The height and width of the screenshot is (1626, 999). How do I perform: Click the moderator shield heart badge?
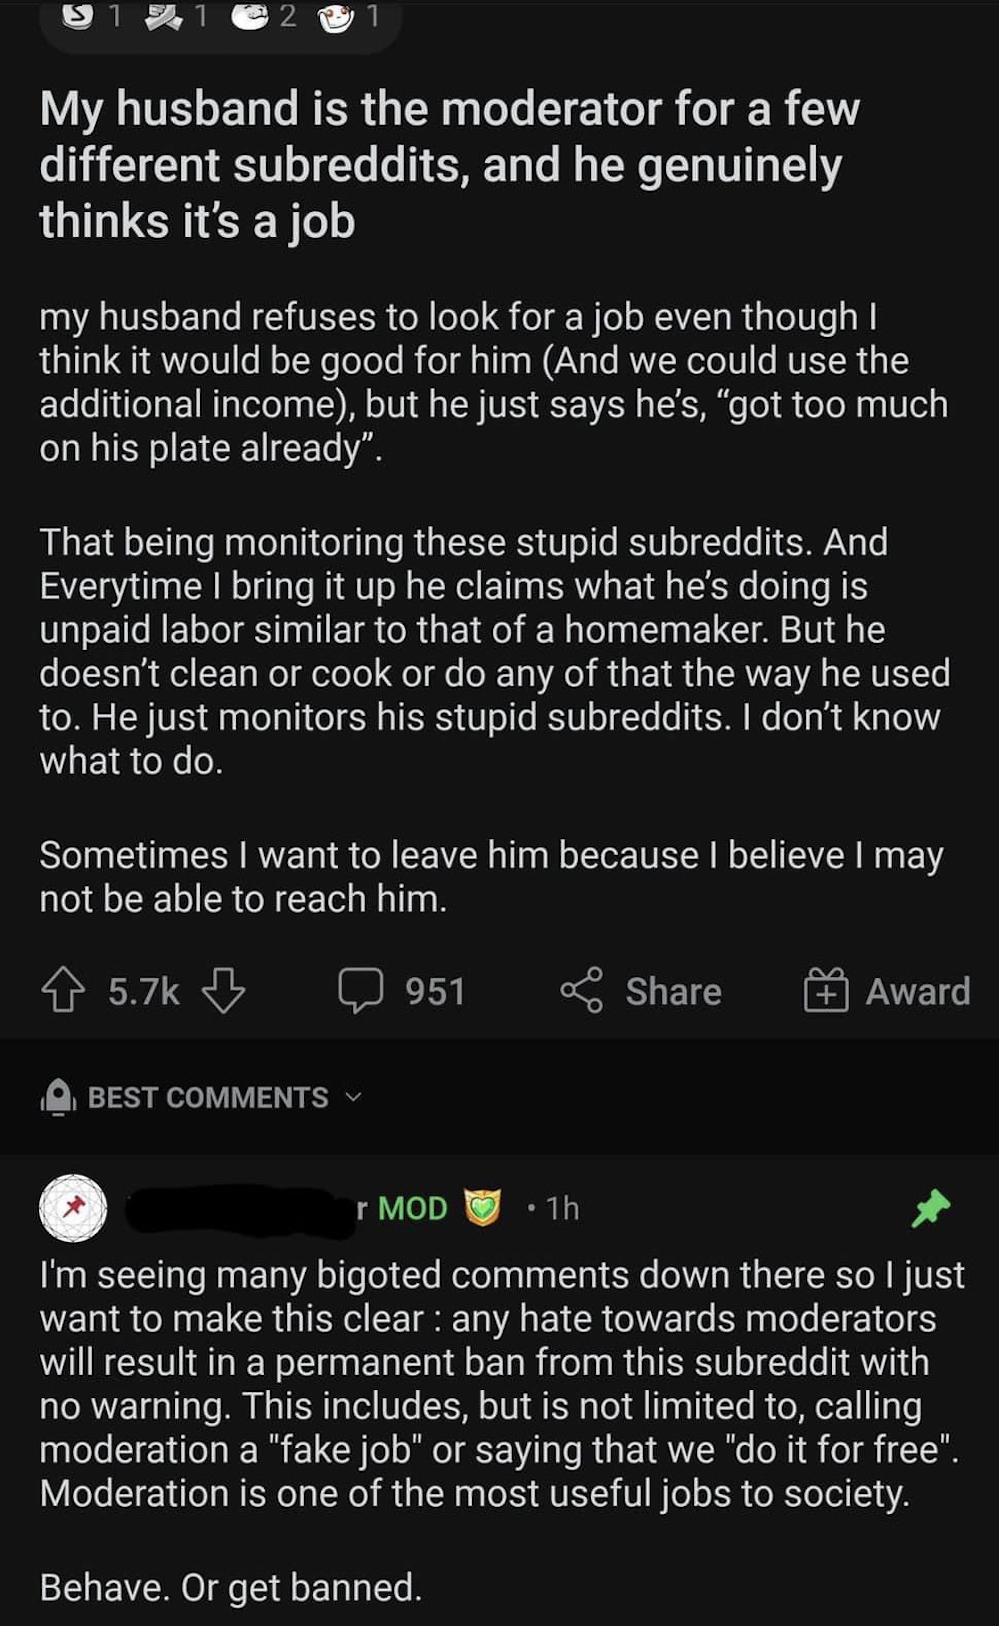(483, 1208)
